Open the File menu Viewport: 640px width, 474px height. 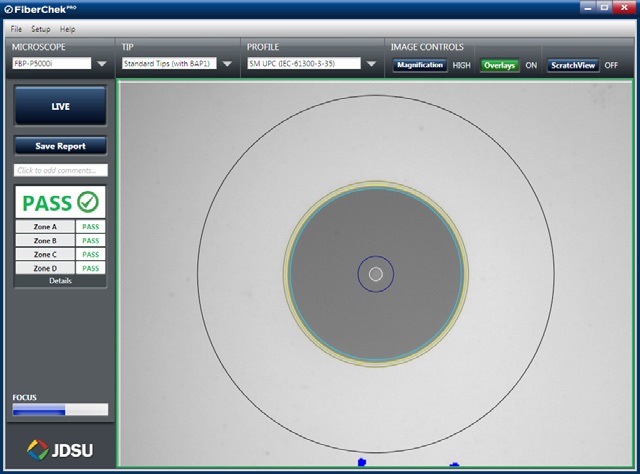click(x=16, y=29)
